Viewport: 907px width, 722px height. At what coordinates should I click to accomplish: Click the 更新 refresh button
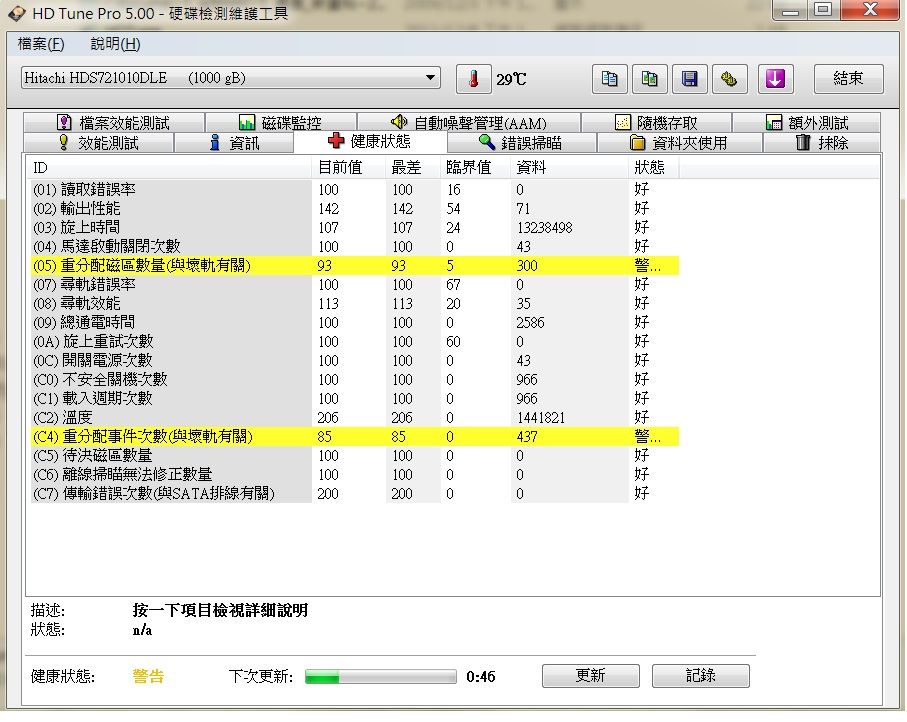[591, 676]
